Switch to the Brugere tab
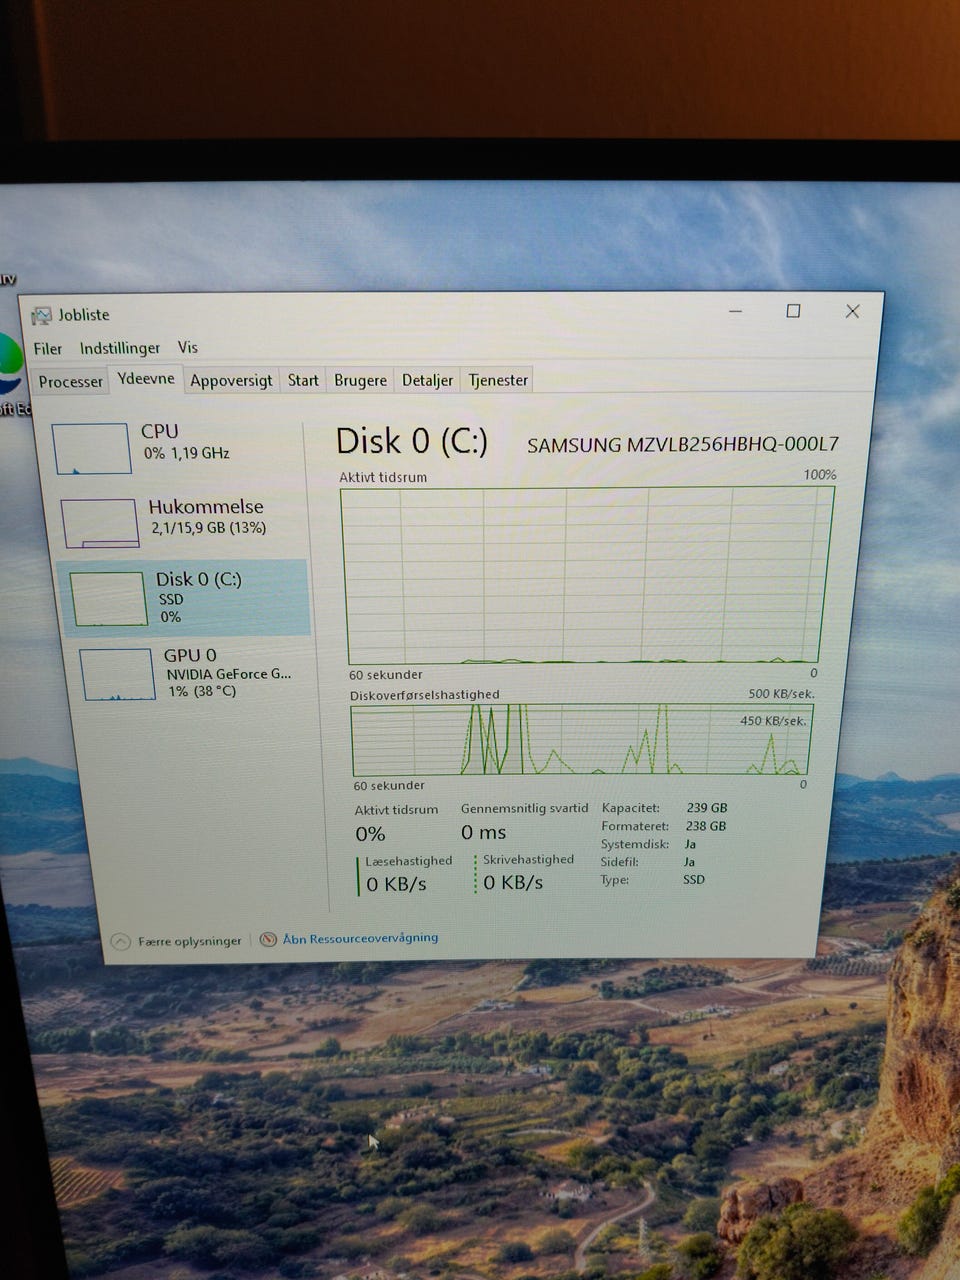The image size is (960, 1280). click(360, 380)
